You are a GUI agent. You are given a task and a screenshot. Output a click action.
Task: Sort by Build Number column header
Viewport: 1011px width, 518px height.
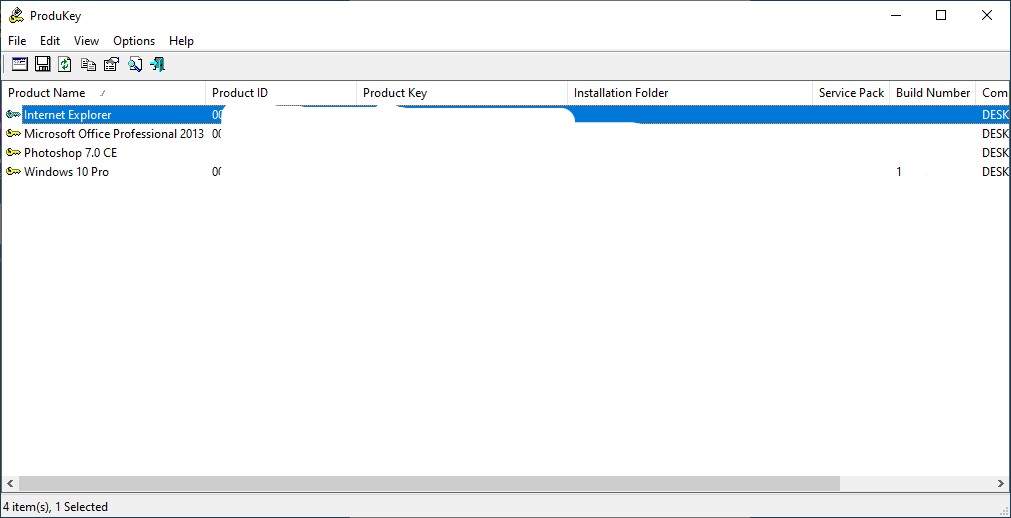933,93
